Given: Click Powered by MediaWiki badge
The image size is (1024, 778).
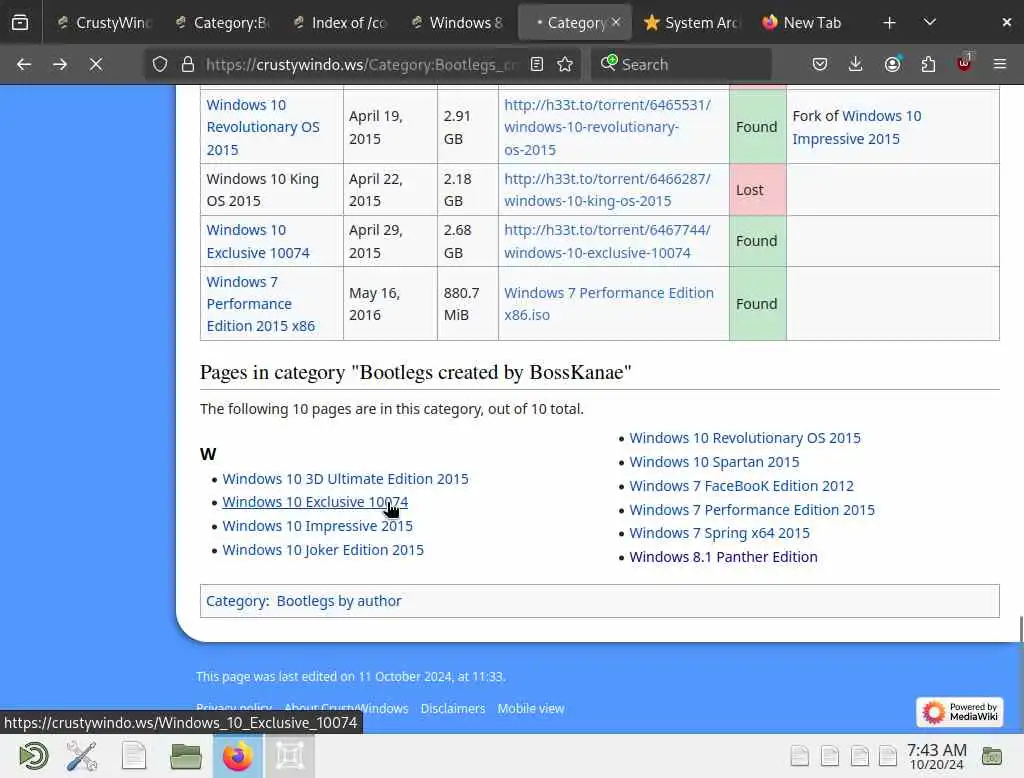Looking at the screenshot, I should pyautogui.click(x=959, y=712).
